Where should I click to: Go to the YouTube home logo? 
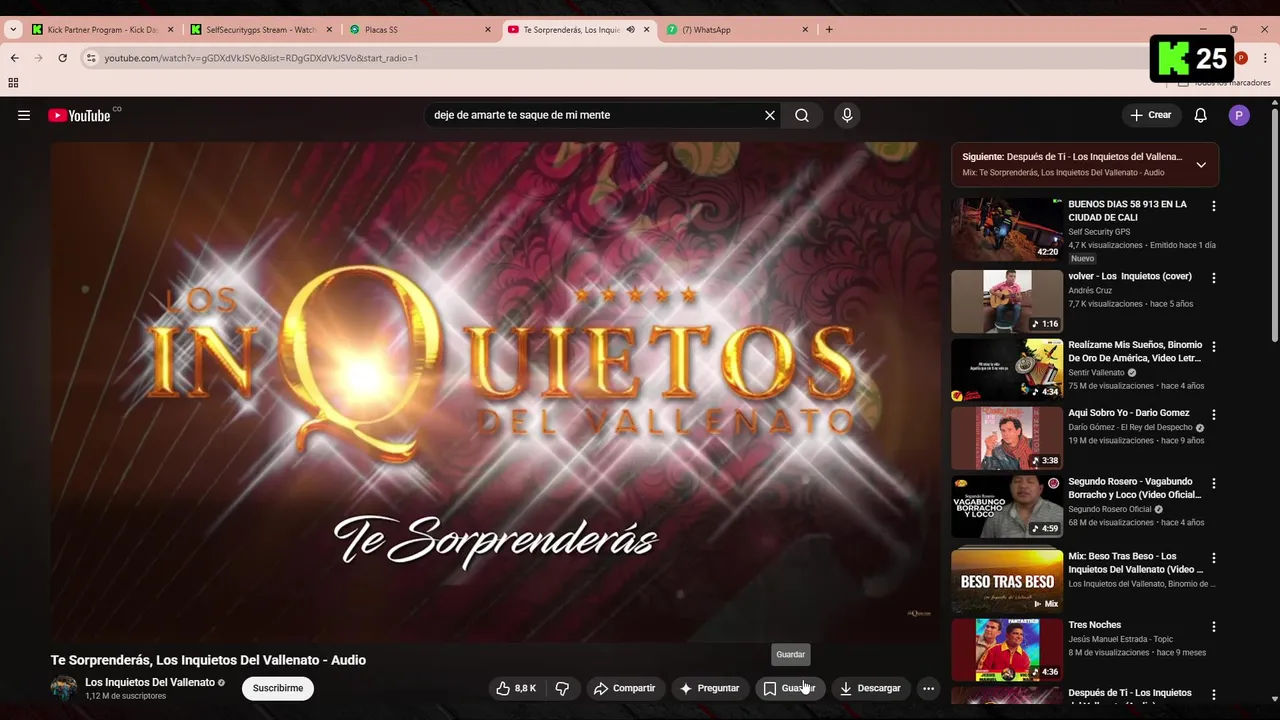pyautogui.click(x=79, y=115)
